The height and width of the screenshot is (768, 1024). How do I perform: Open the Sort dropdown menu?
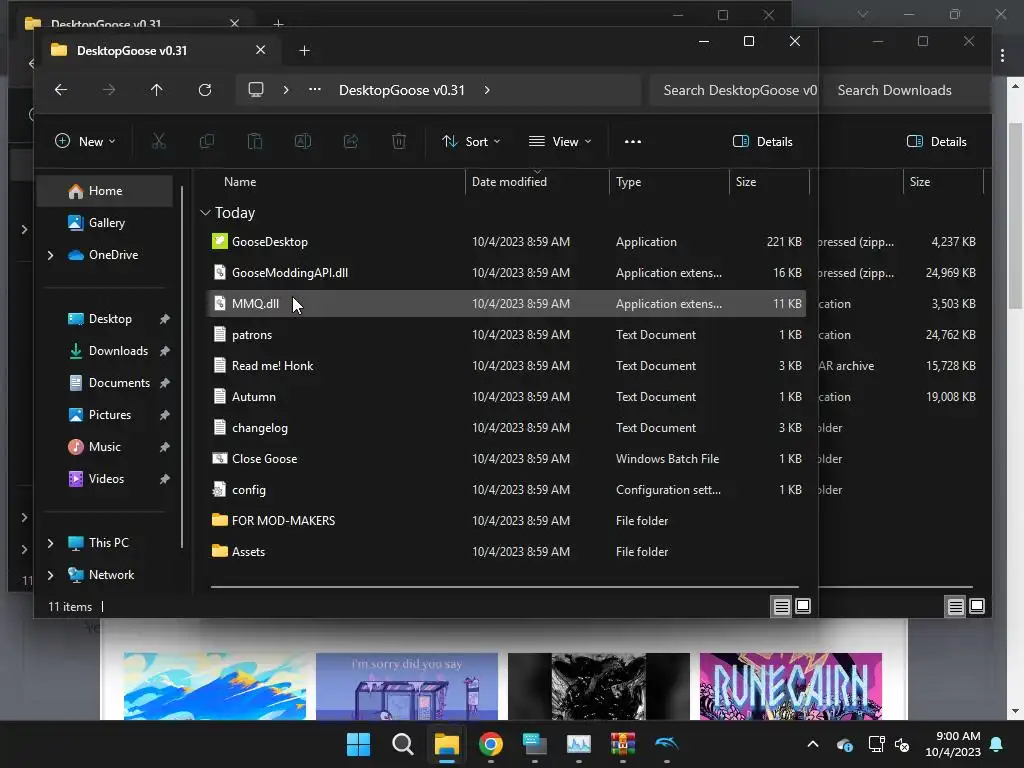coord(471,142)
